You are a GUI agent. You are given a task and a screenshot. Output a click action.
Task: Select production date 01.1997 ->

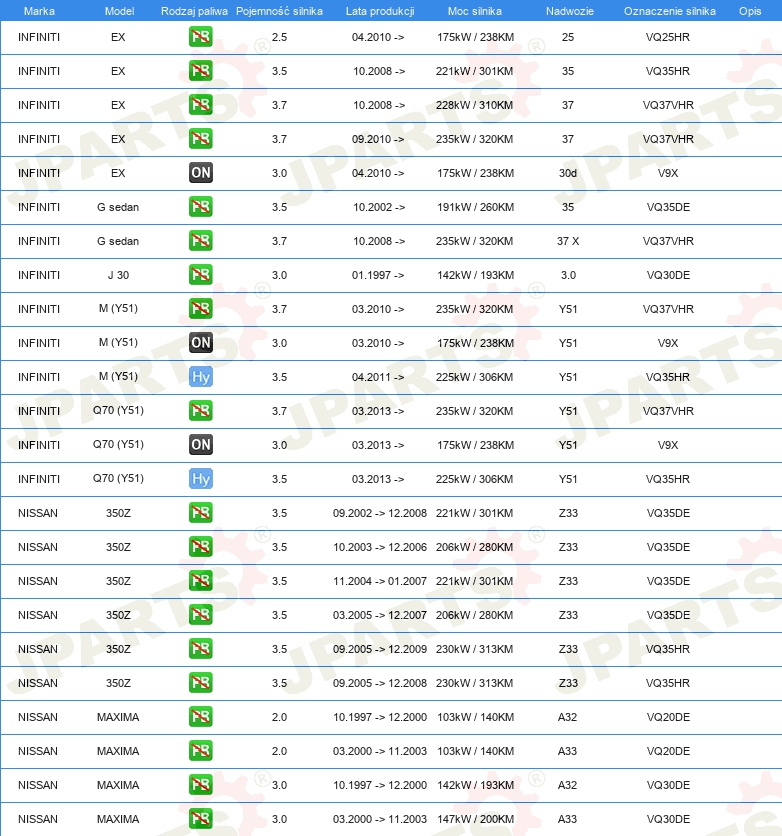coord(378,275)
